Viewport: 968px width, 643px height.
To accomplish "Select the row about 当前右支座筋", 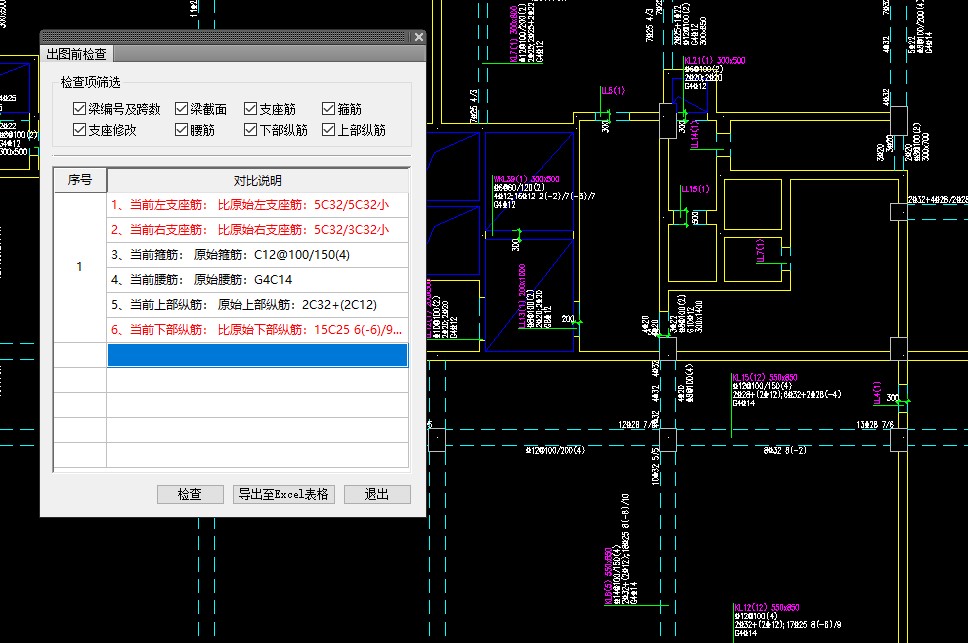I will point(257,230).
